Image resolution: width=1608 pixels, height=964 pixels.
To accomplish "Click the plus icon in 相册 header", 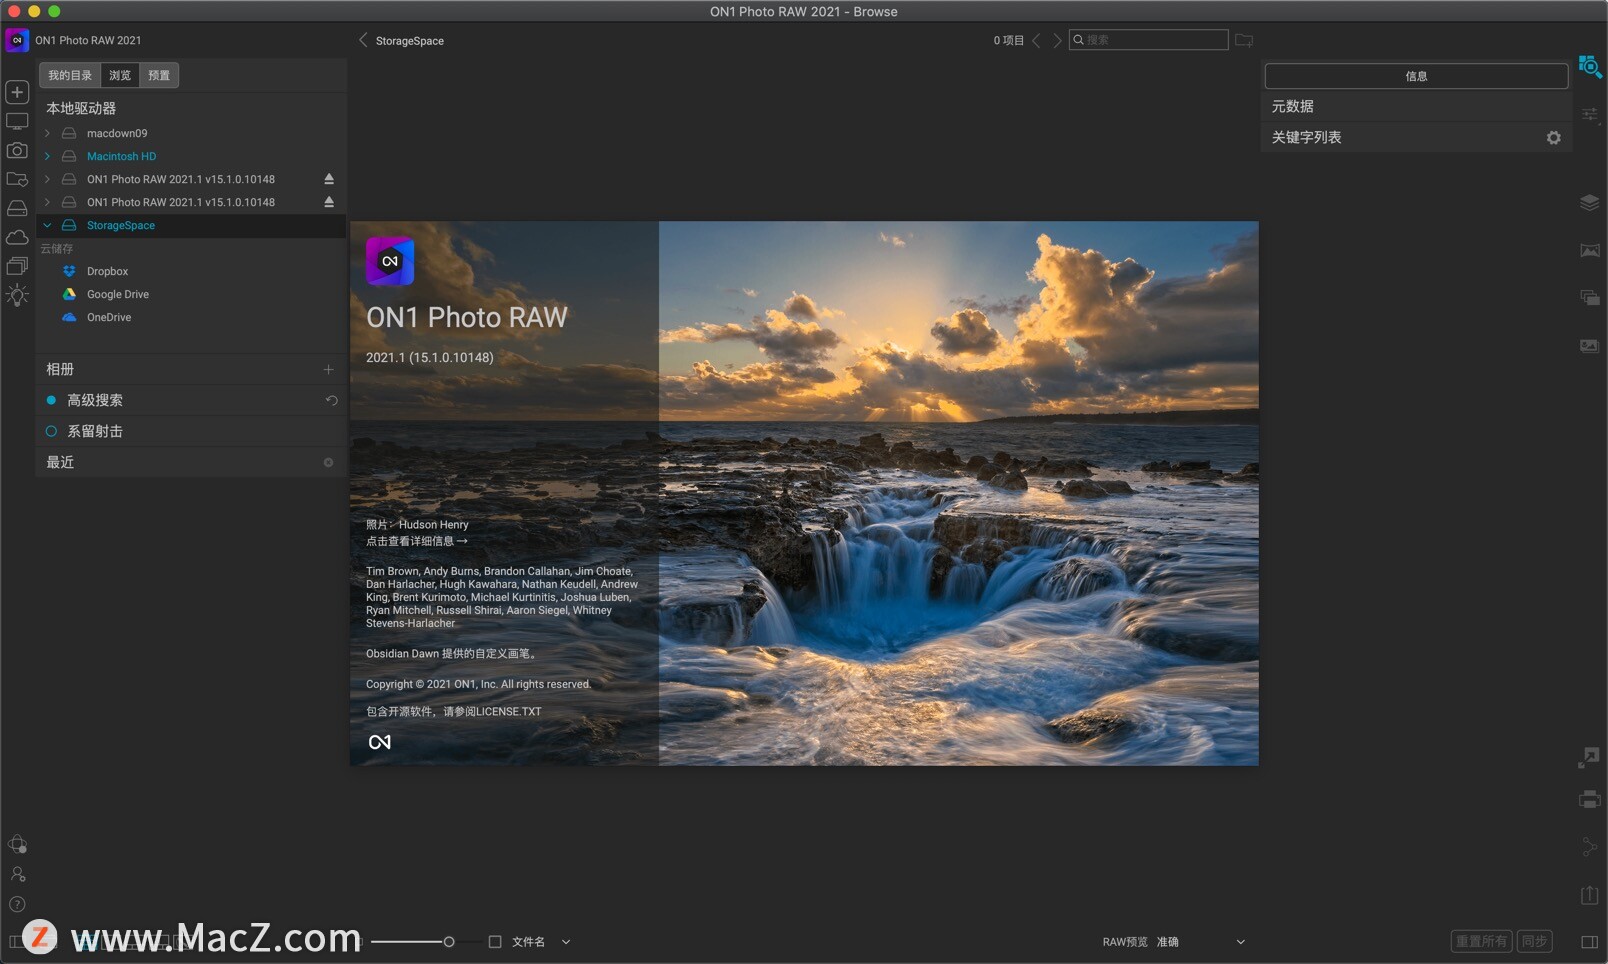I will [328, 369].
